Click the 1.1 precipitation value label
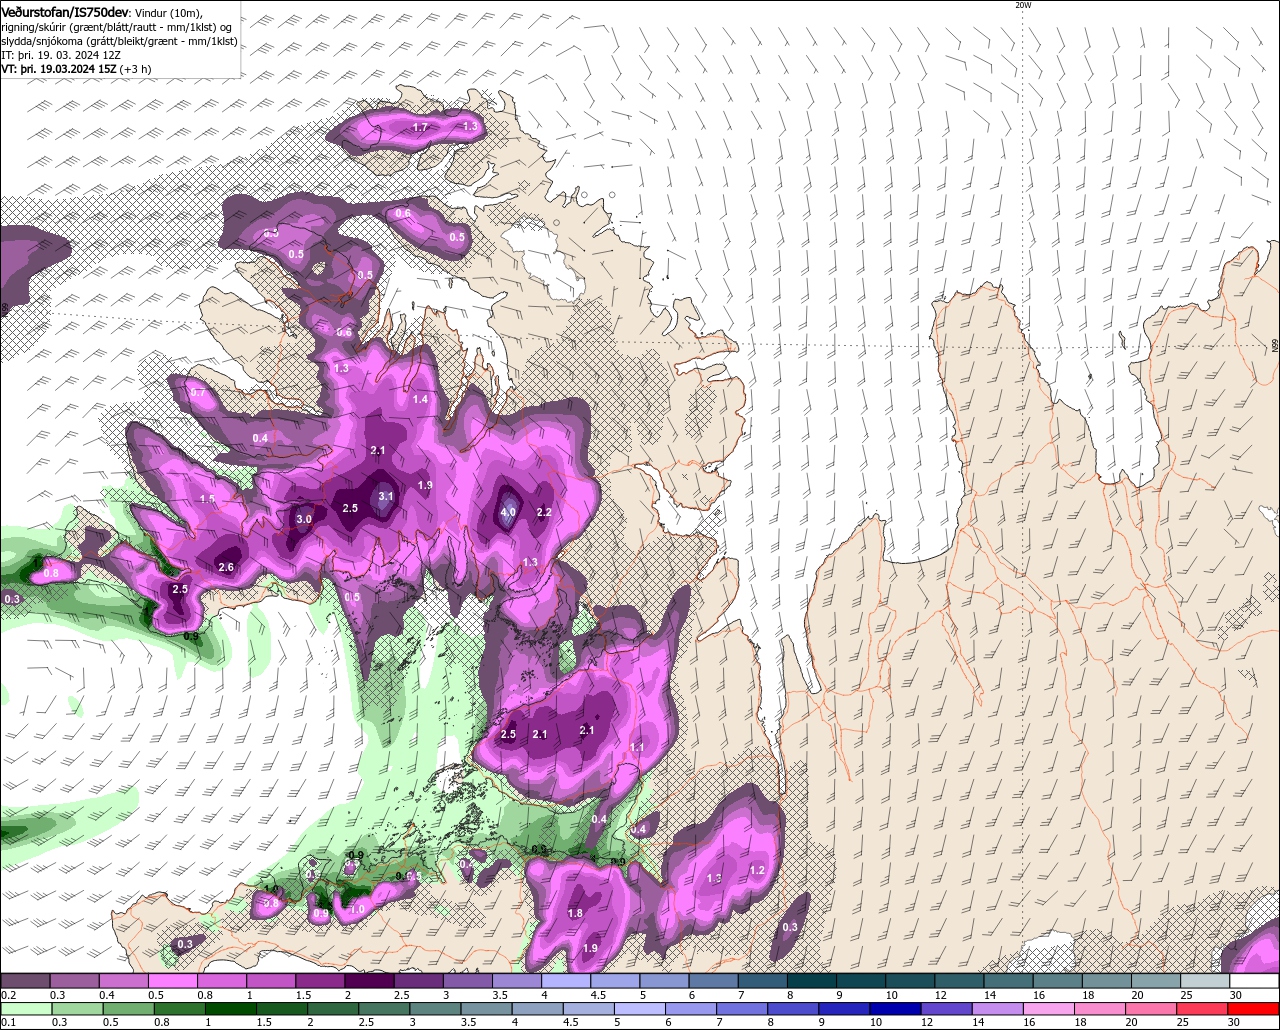 pyautogui.click(x=637, y=747)
